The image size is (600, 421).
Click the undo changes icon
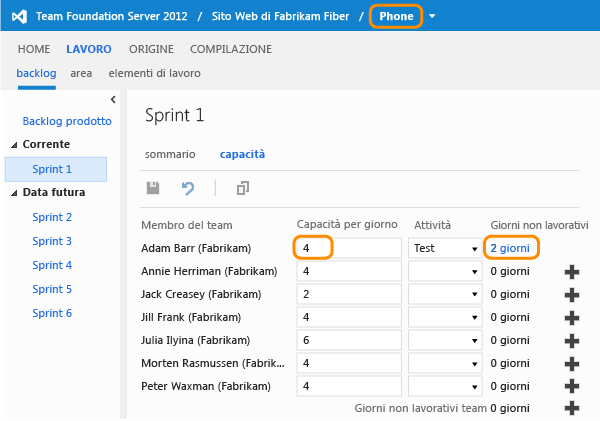(188, 188)
